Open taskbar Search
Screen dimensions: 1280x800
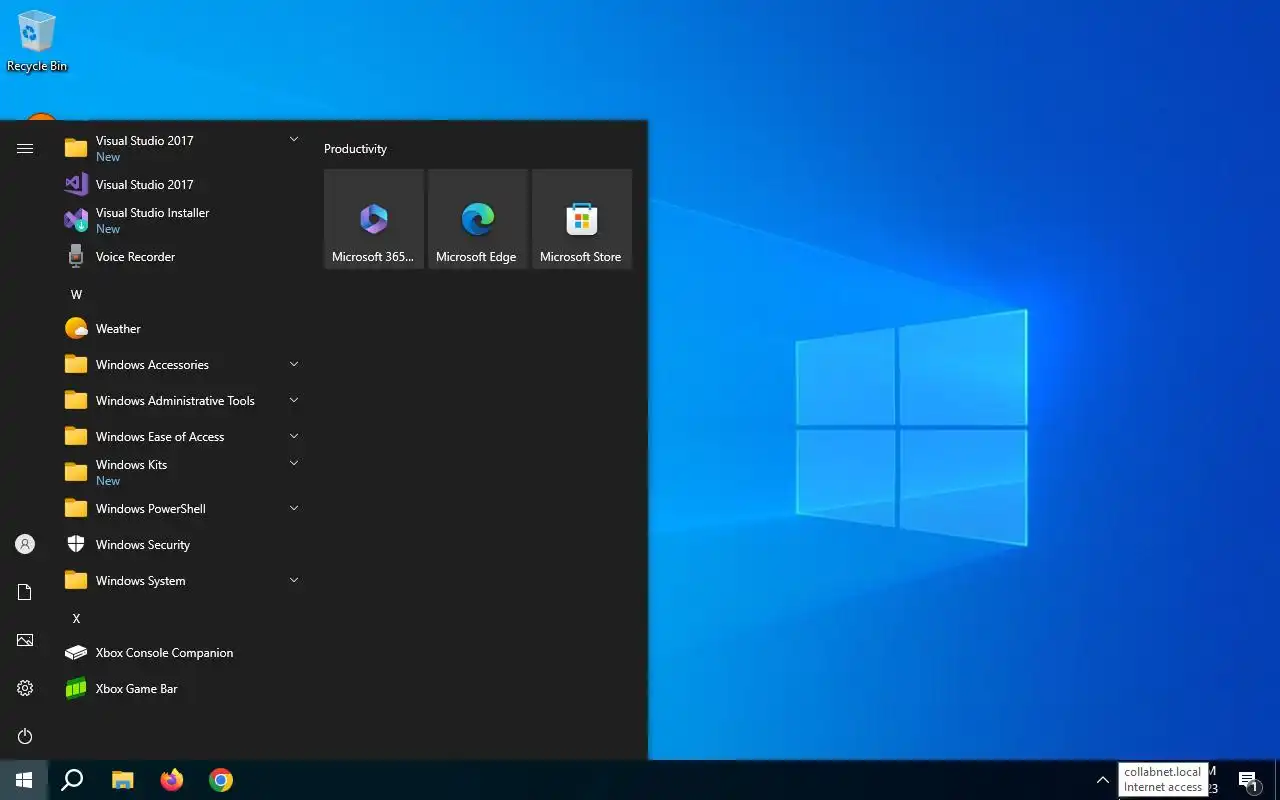(72, 780)
